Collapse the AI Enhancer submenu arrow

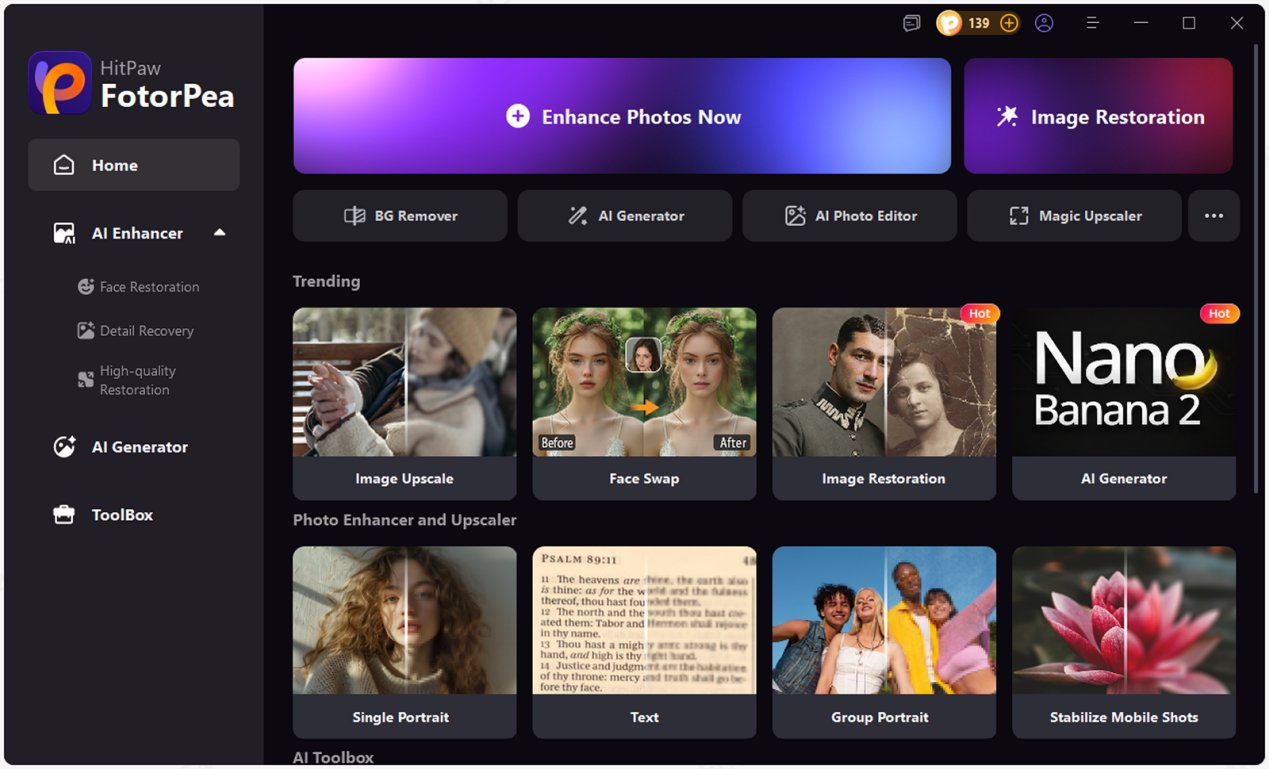click(220, 233)
